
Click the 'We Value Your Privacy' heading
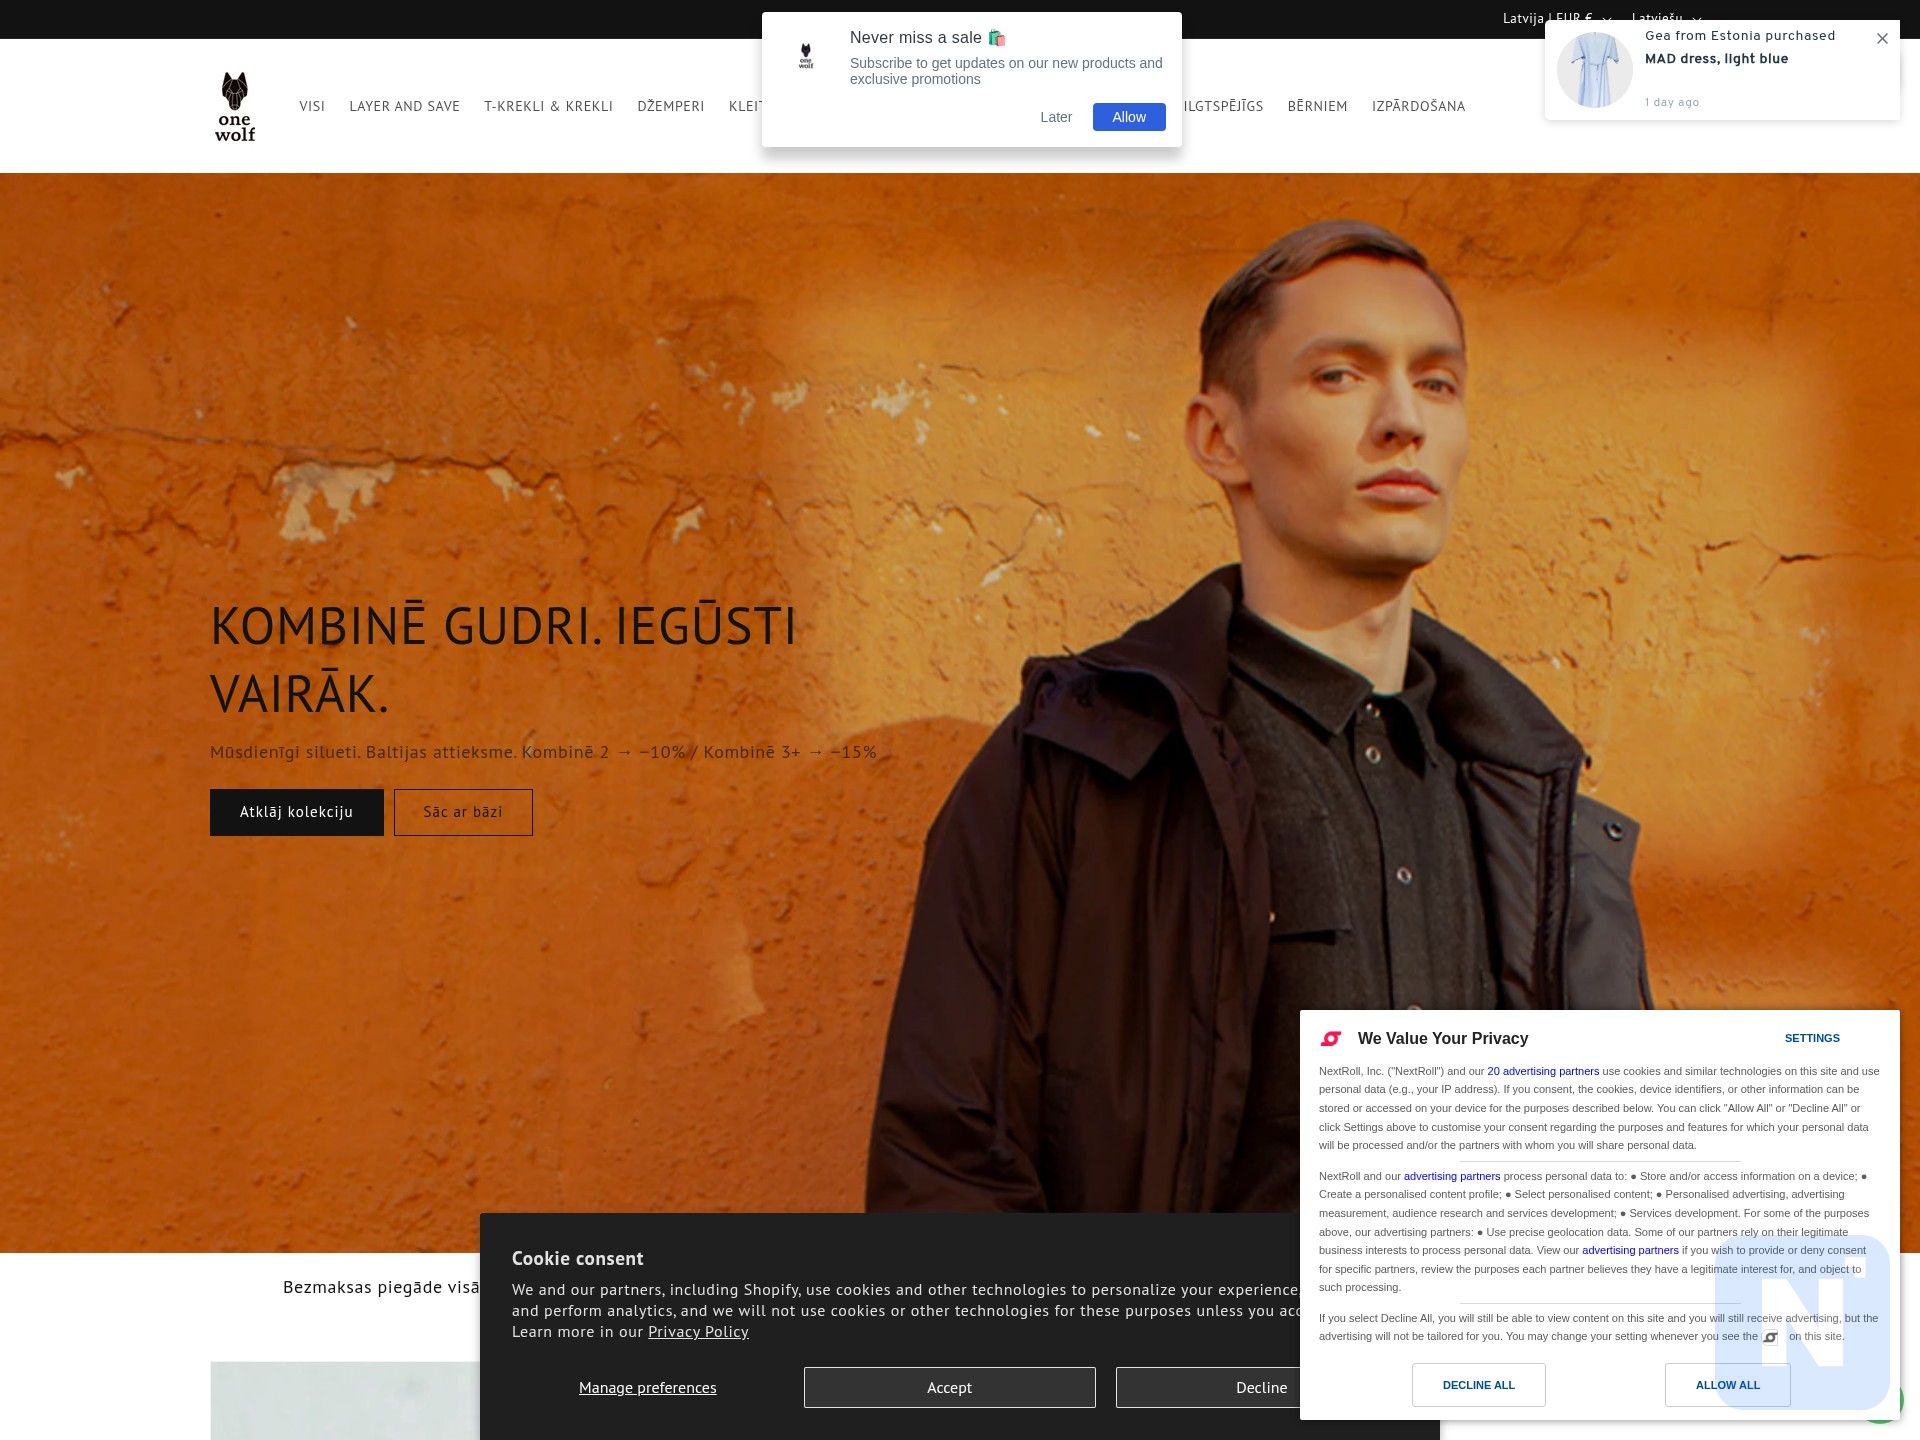(x=1443, y=1039)
